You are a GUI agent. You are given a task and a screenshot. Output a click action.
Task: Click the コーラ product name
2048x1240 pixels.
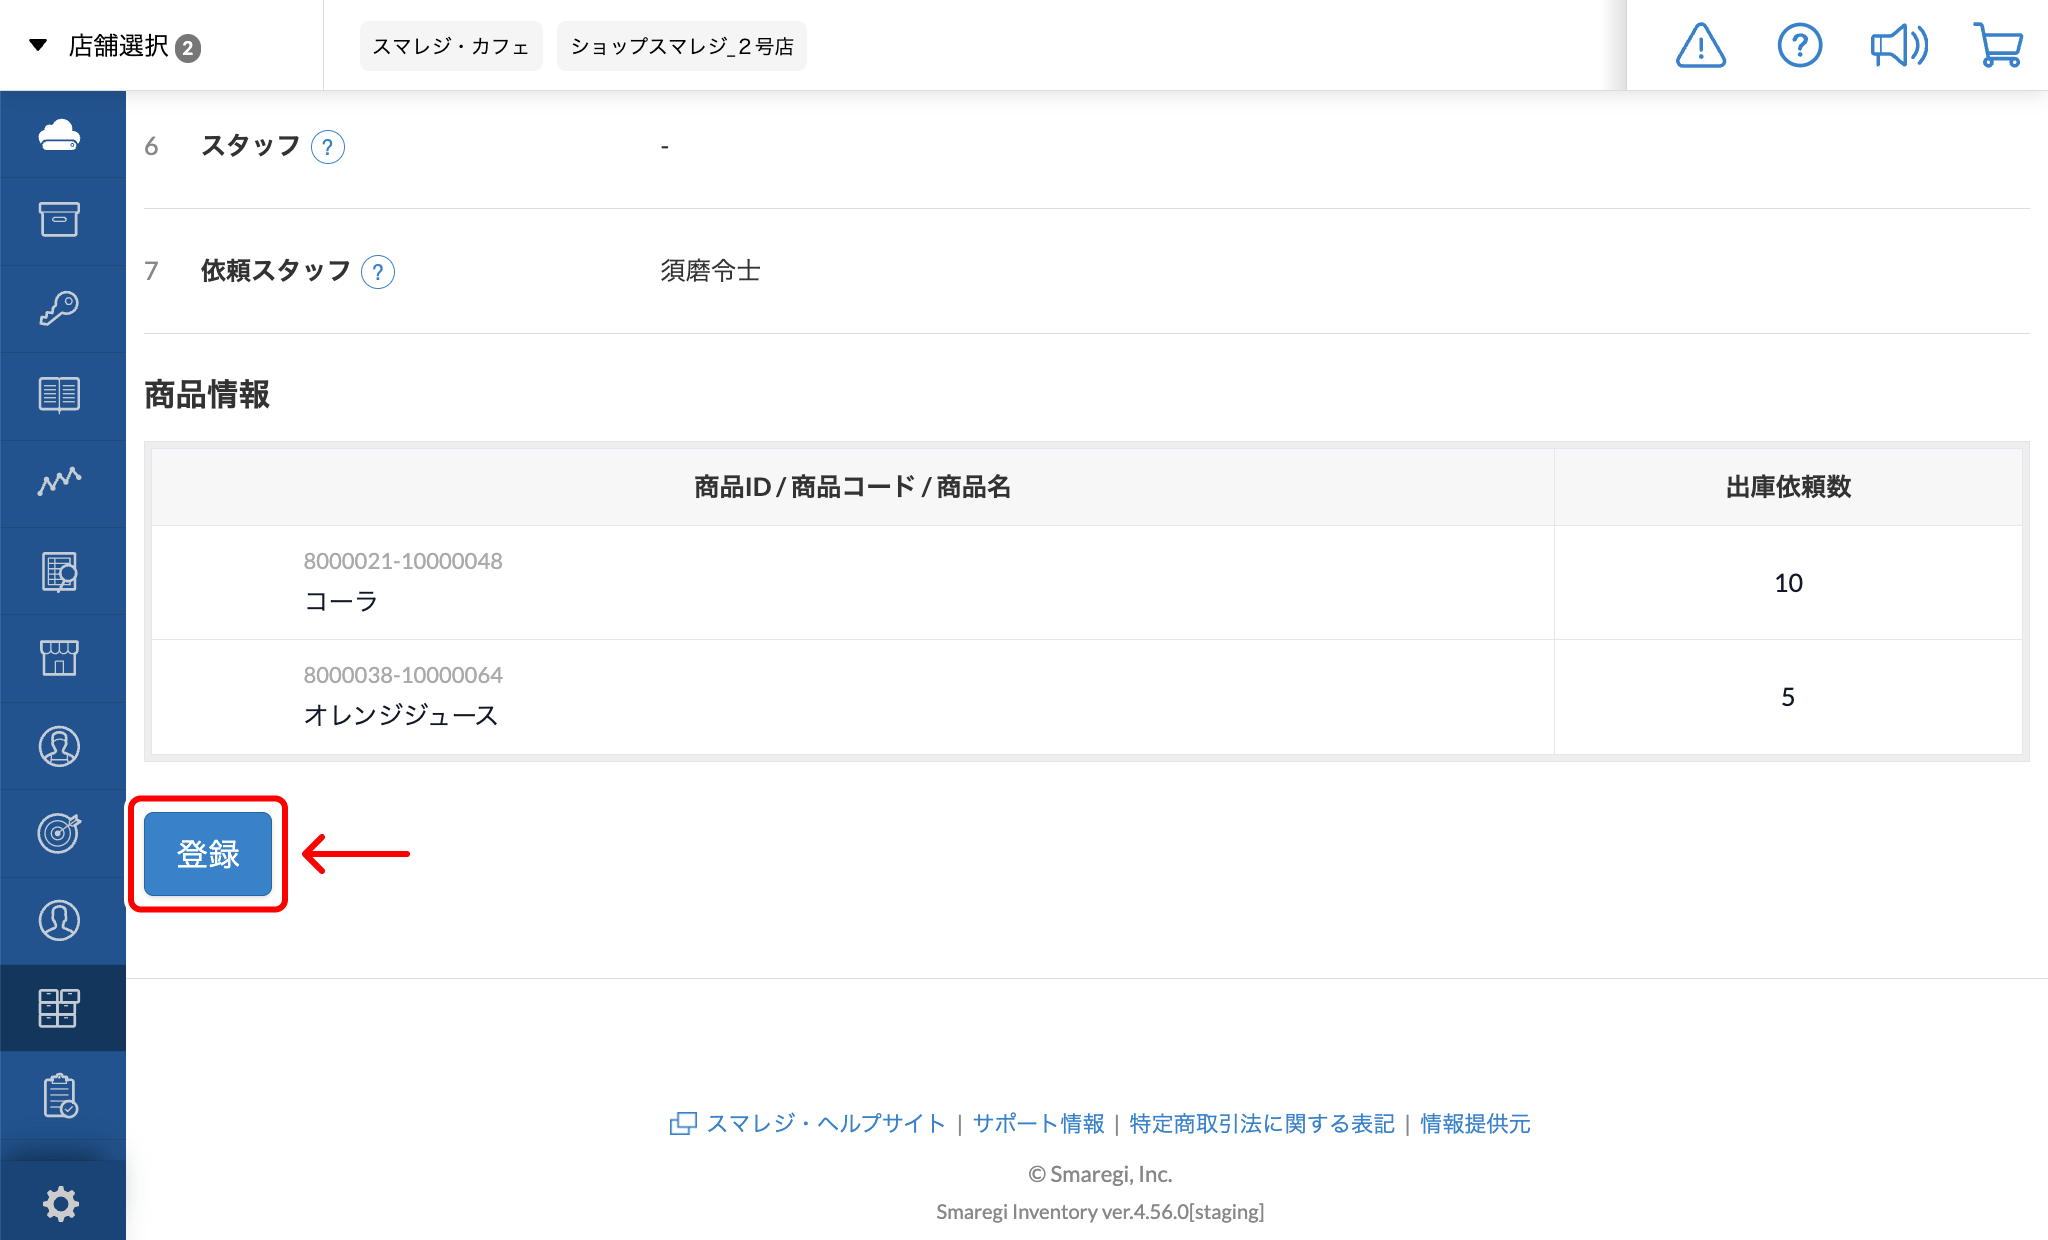341,601
